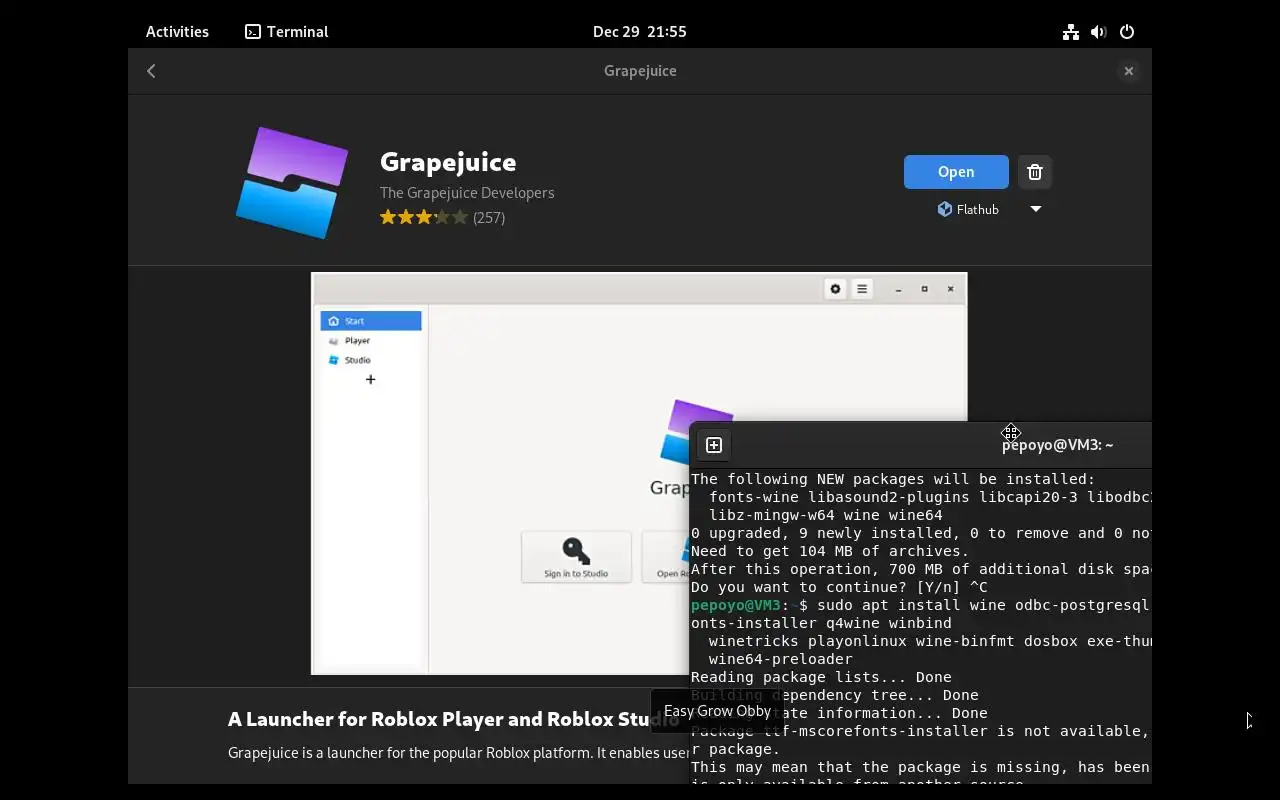
Task: Click the Flathub source label
Action: (x=968, y=209)
